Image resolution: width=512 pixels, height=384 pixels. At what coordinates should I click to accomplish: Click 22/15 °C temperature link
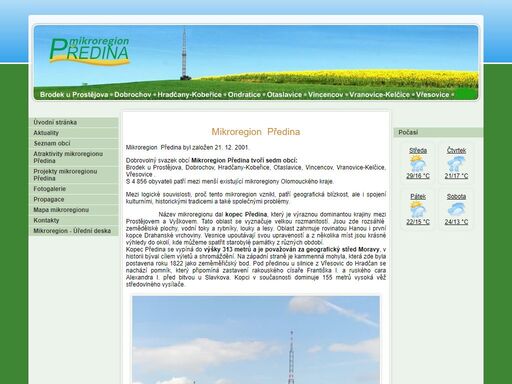click(418, 222)
